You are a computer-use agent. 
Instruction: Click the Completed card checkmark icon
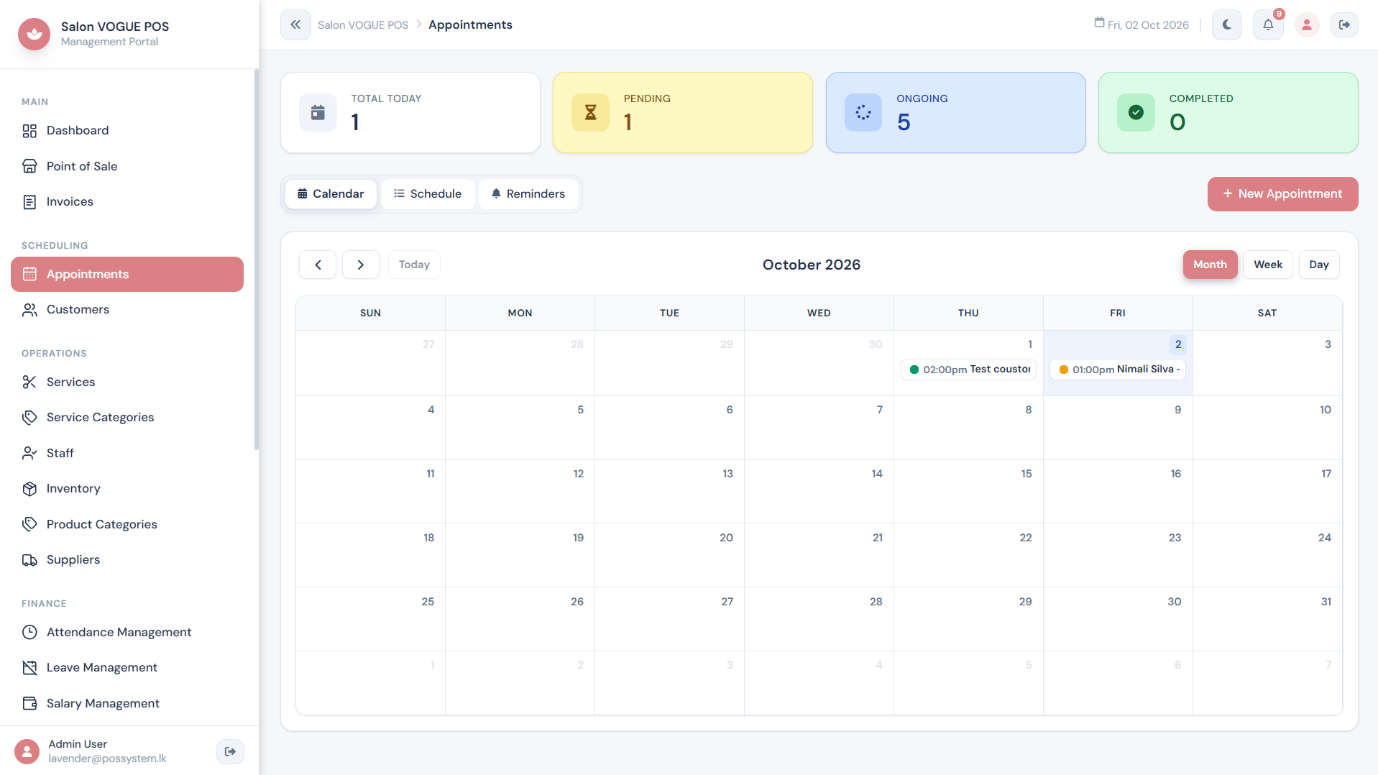point(1136,113)
